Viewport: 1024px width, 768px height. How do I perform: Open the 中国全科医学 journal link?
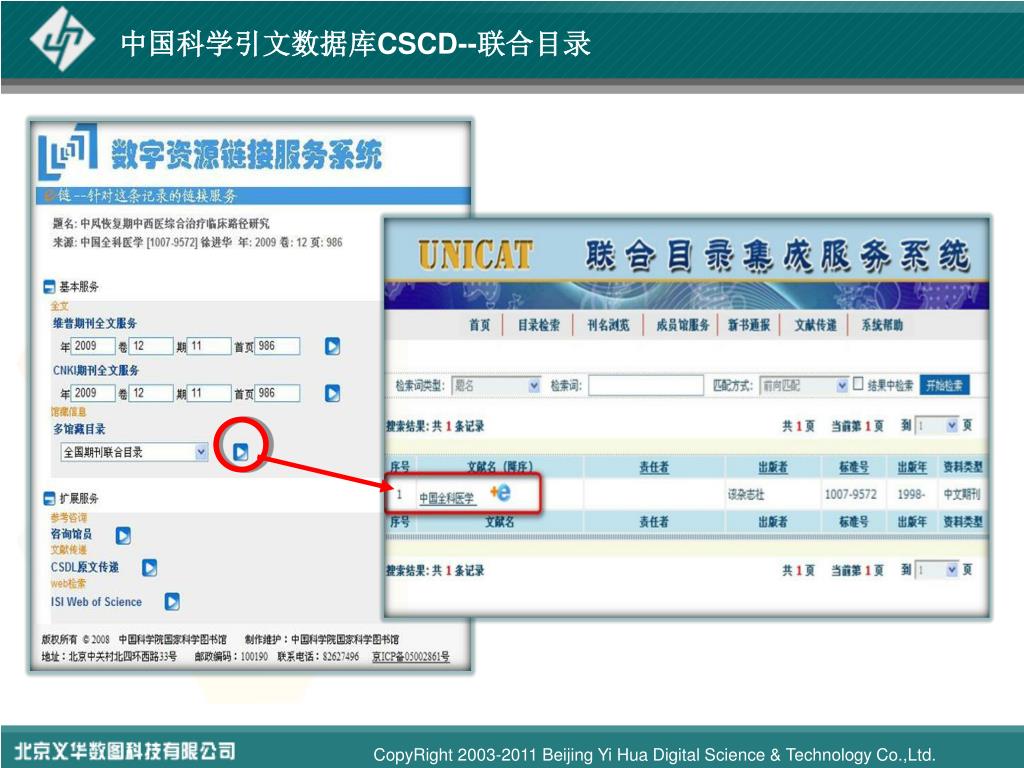pyautogui.click(x=447, y=498)
